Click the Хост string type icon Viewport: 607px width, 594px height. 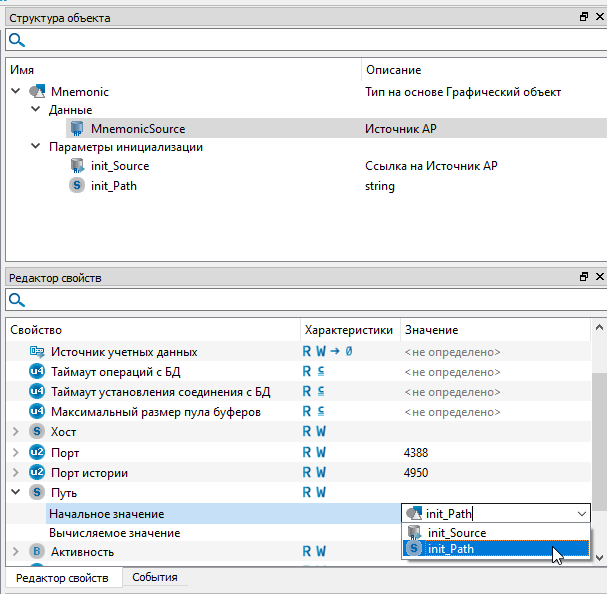37,432
